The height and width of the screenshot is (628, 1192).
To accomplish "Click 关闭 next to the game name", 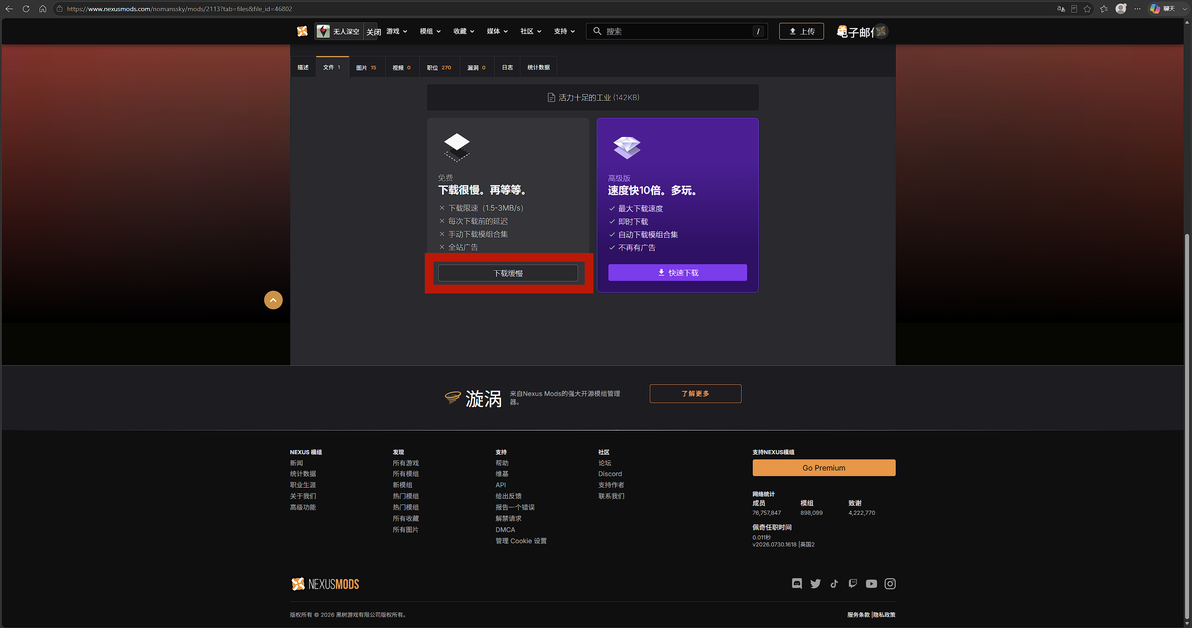I will [x=373, y=32].
